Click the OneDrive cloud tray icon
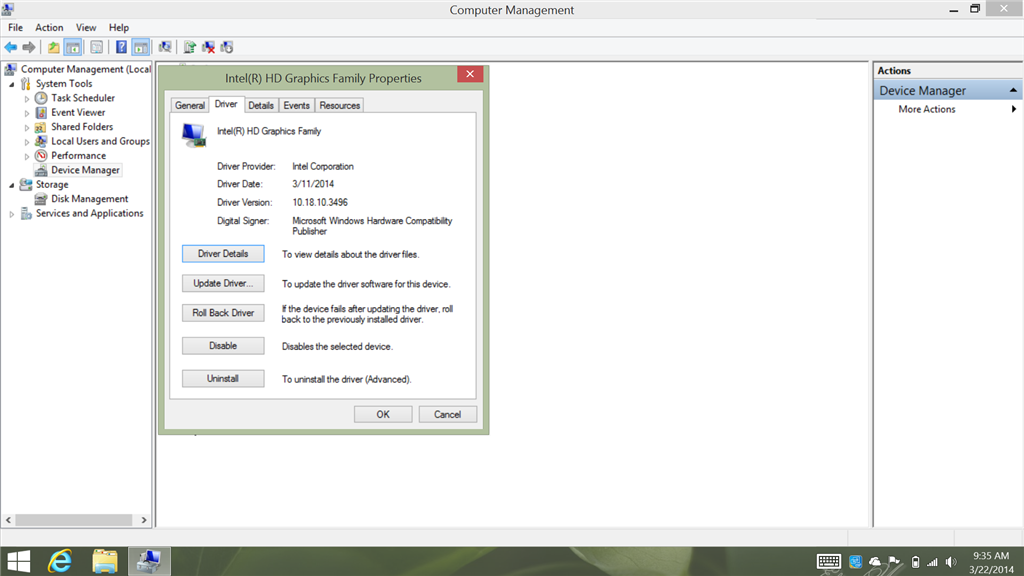1024x576 pixels. pyautogui.click(x=875, y=562)
